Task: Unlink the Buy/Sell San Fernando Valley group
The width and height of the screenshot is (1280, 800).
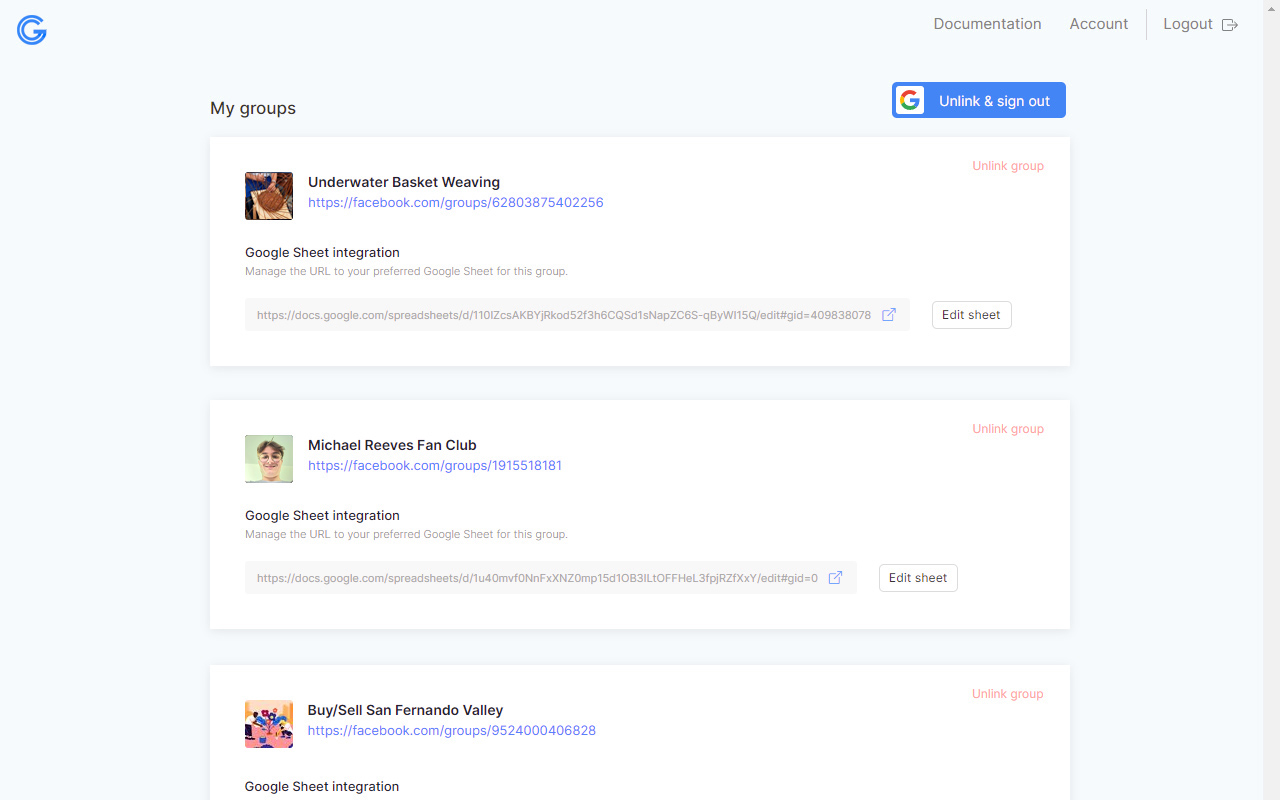Action: [x=1008, y=694]
